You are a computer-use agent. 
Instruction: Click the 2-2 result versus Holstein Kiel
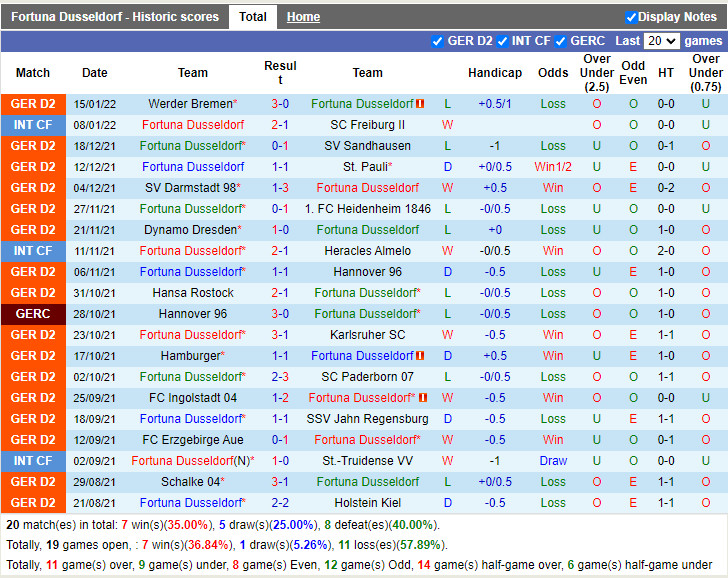[280, 503]
